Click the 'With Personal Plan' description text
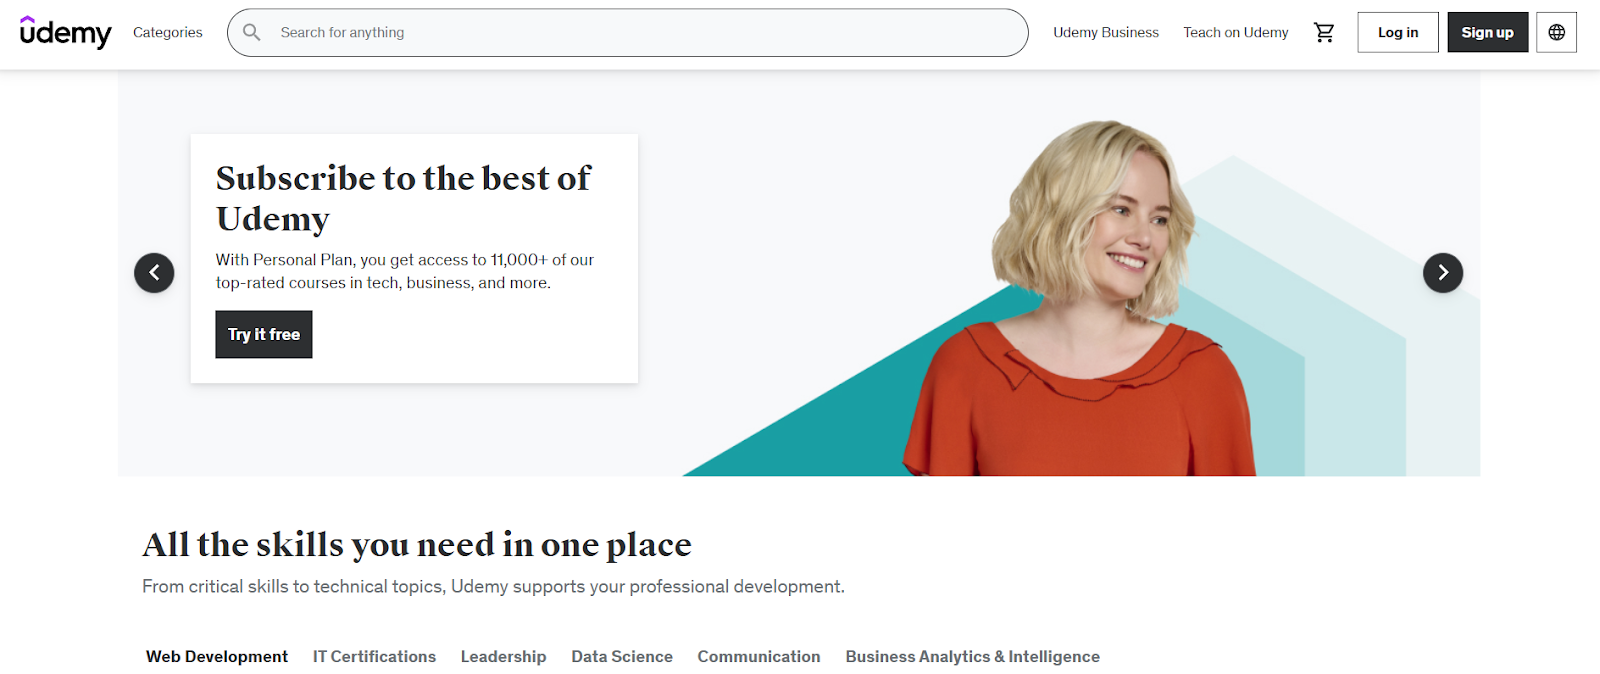The image size is (1600, 674). pyautogui.click(x=405, y=271)
